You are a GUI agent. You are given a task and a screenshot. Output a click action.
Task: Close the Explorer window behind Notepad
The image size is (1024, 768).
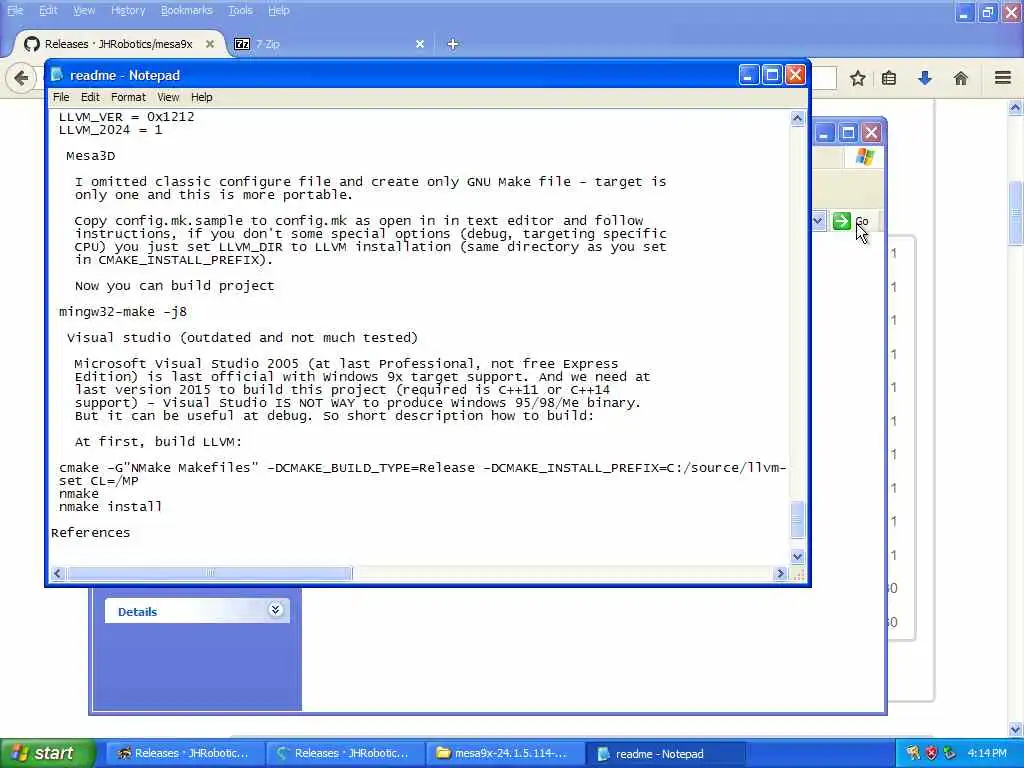[x=871, y=133]
